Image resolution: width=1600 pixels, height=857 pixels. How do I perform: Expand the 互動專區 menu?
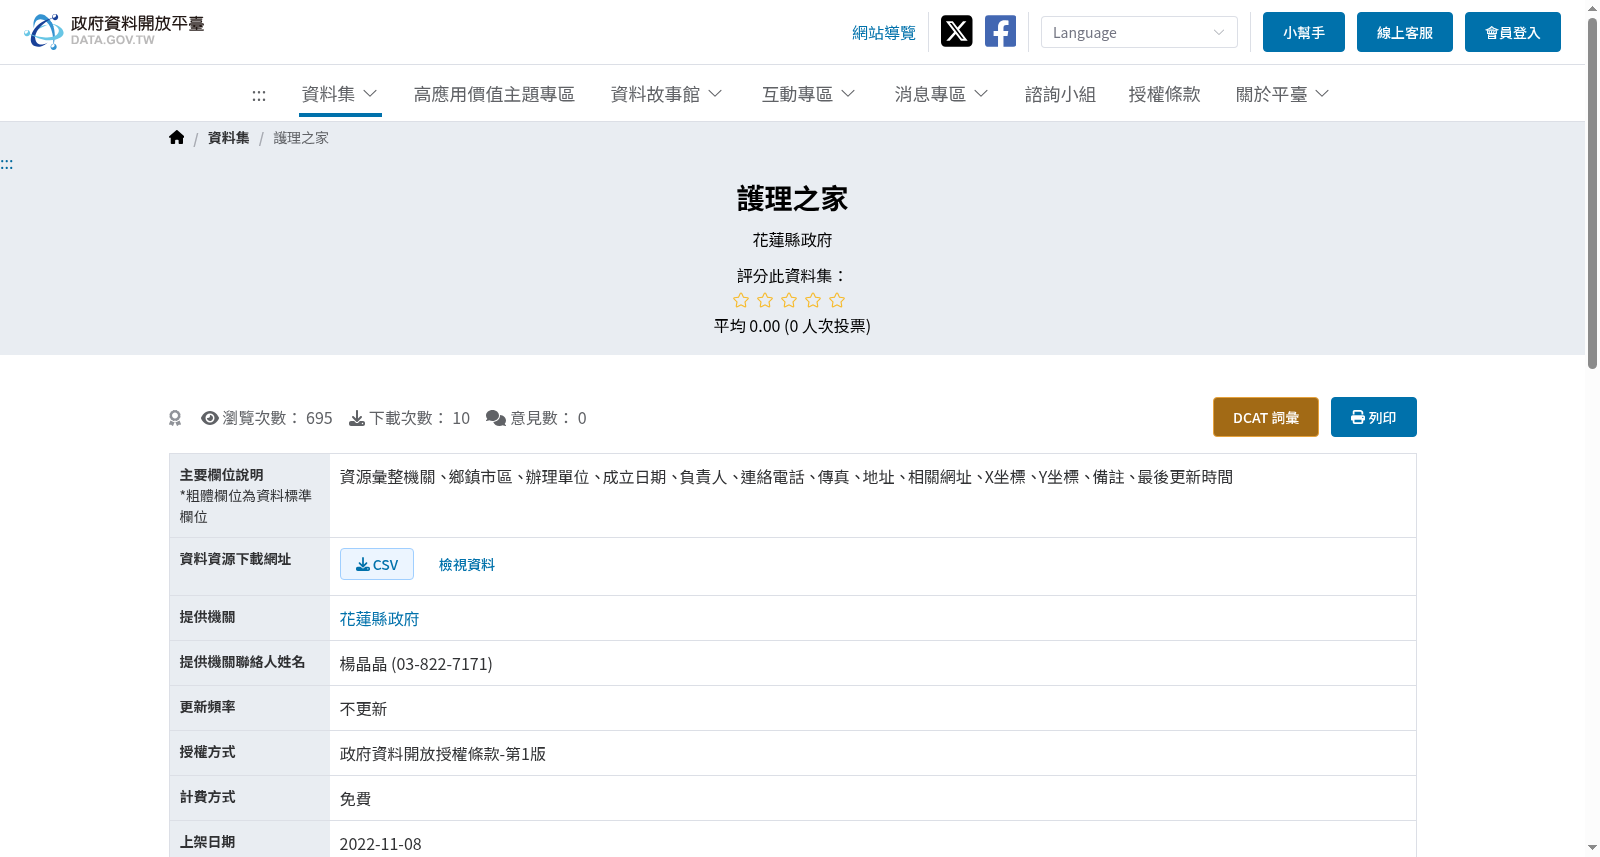(x=809, y=94)
